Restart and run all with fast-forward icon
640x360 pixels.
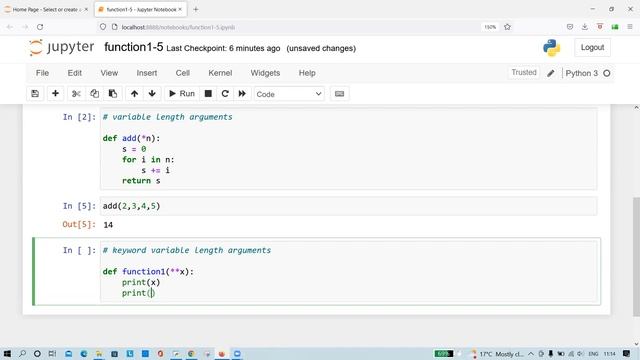coord(242,94)
